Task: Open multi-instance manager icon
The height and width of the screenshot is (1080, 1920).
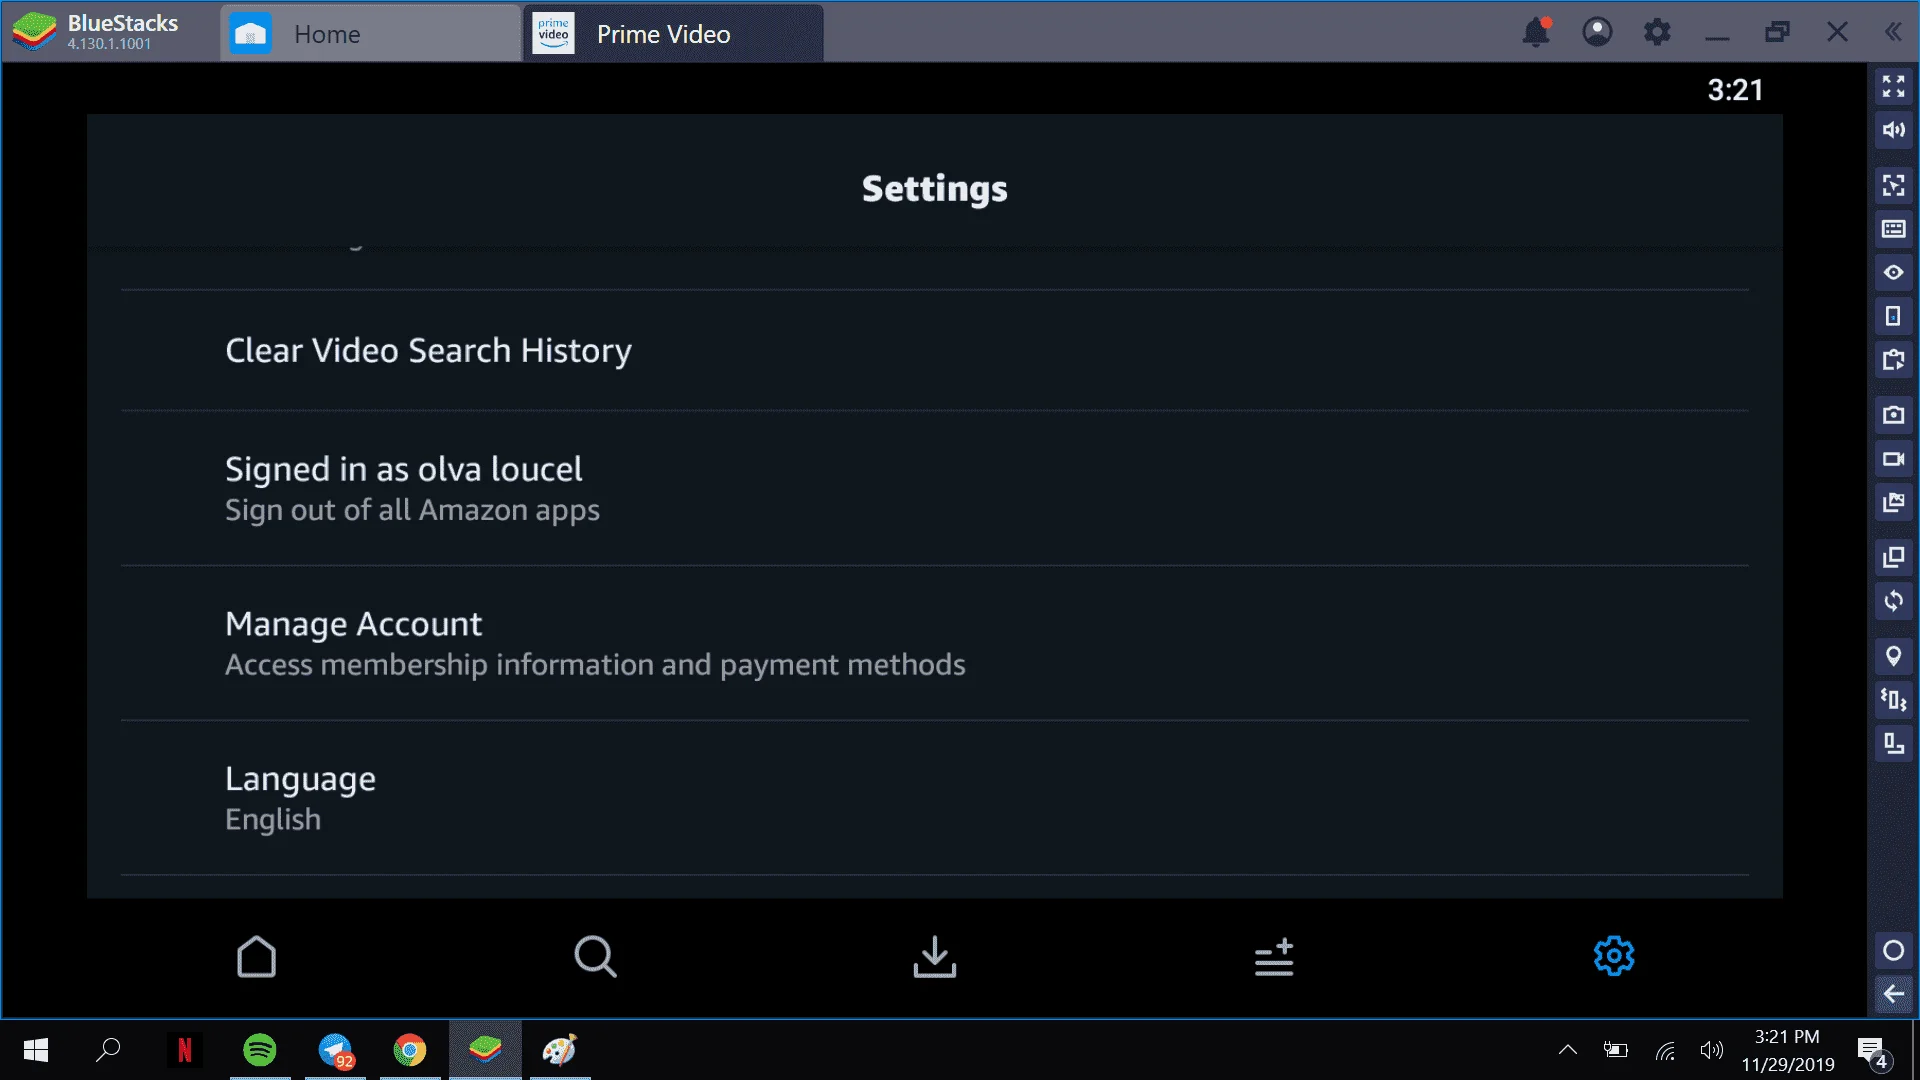Action: [1893, 557]
